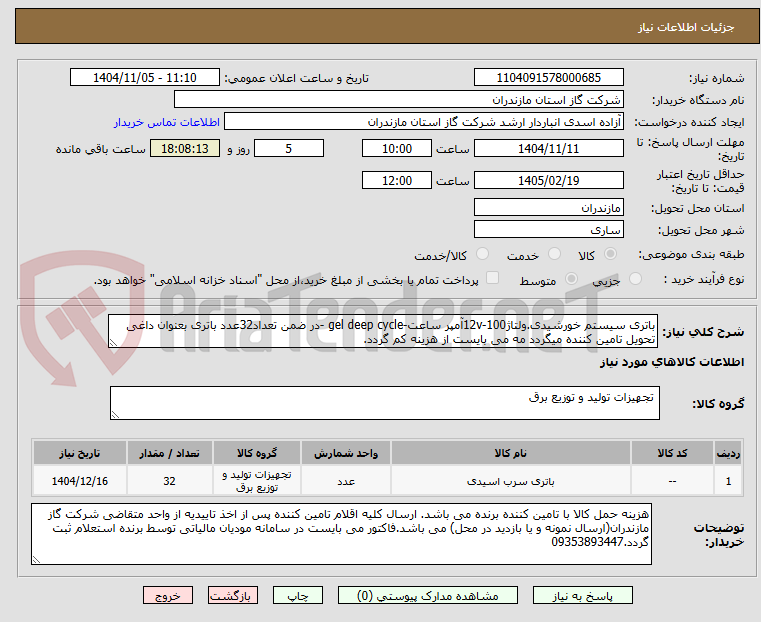The image size is (761, 622).
Task: Click the شرح کلی نیاز description textarea
Action: click(x=383, y=331)
